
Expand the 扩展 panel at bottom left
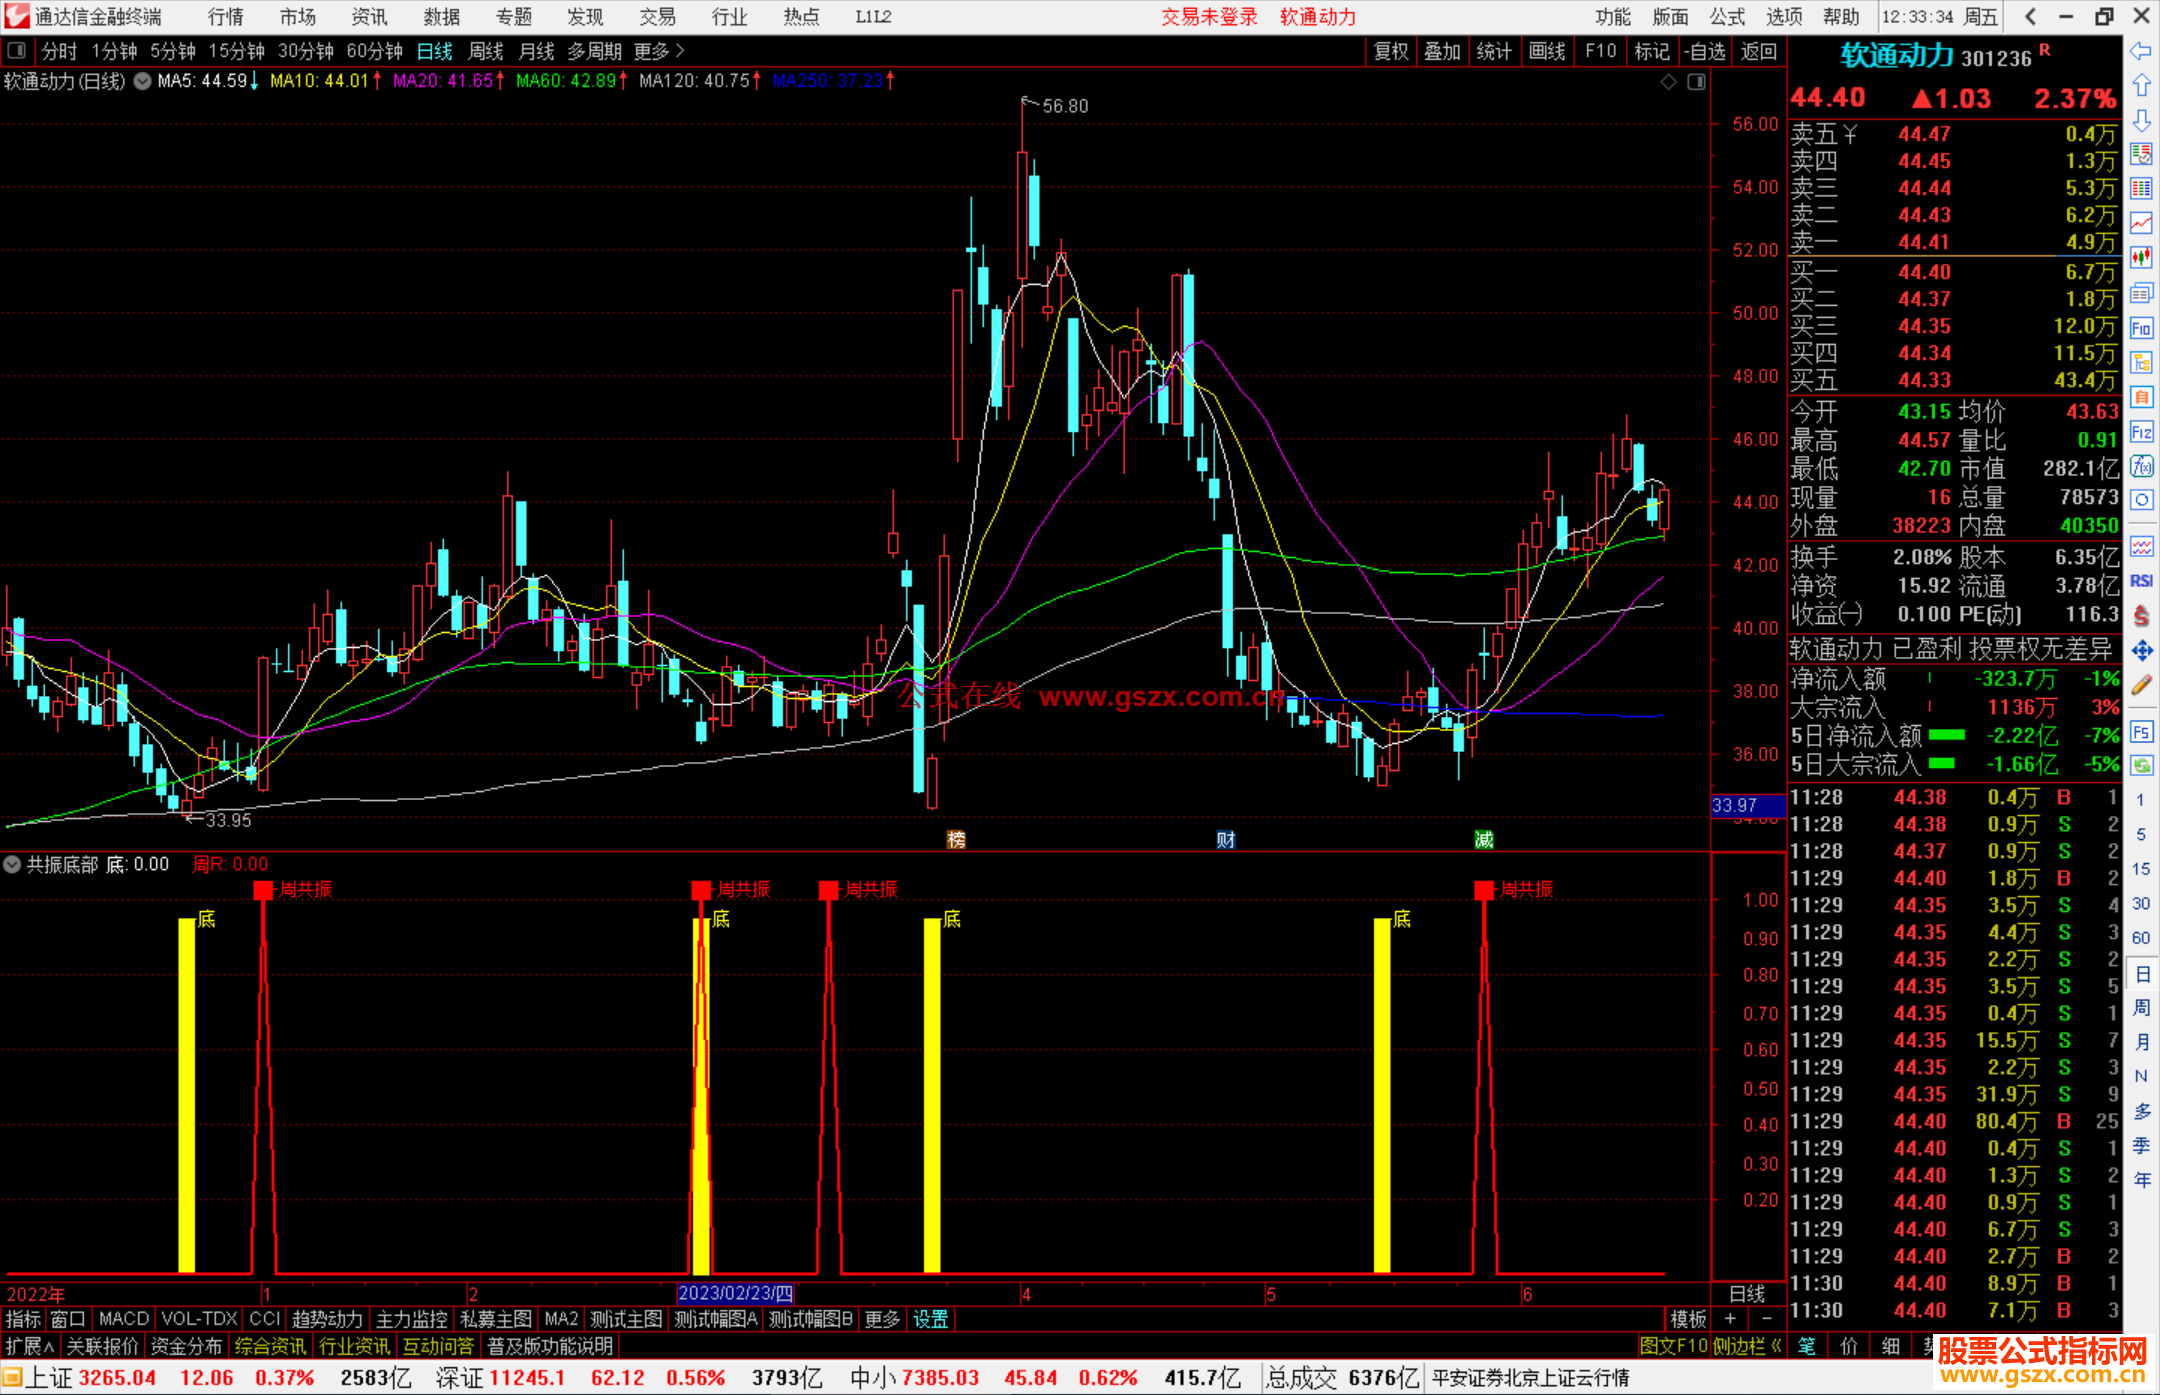(x=30, y=1346)
